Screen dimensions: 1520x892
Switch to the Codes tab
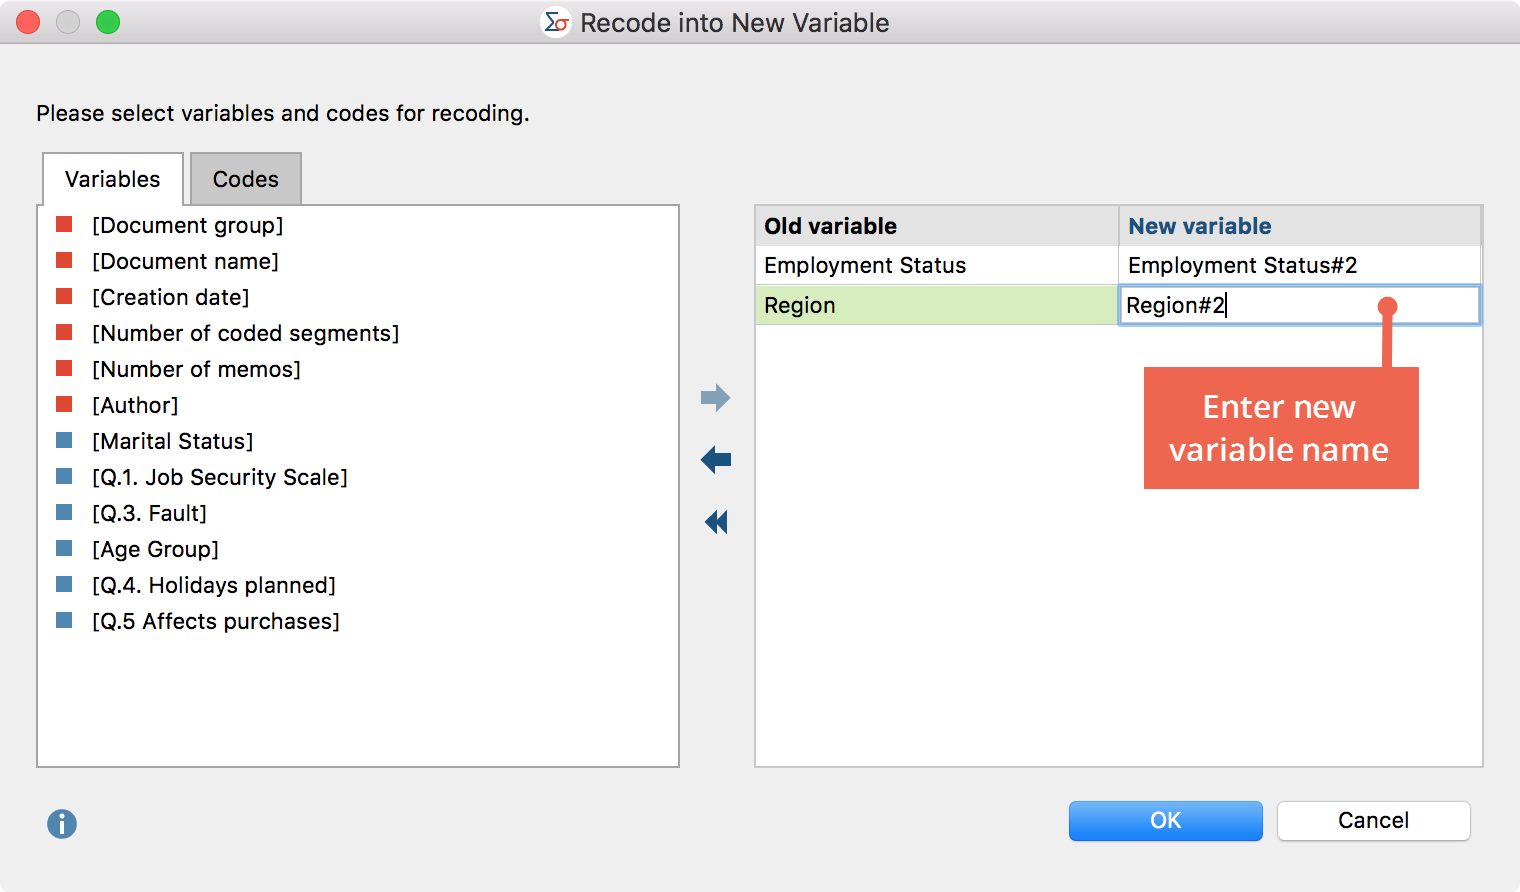[x=245, y=179]
